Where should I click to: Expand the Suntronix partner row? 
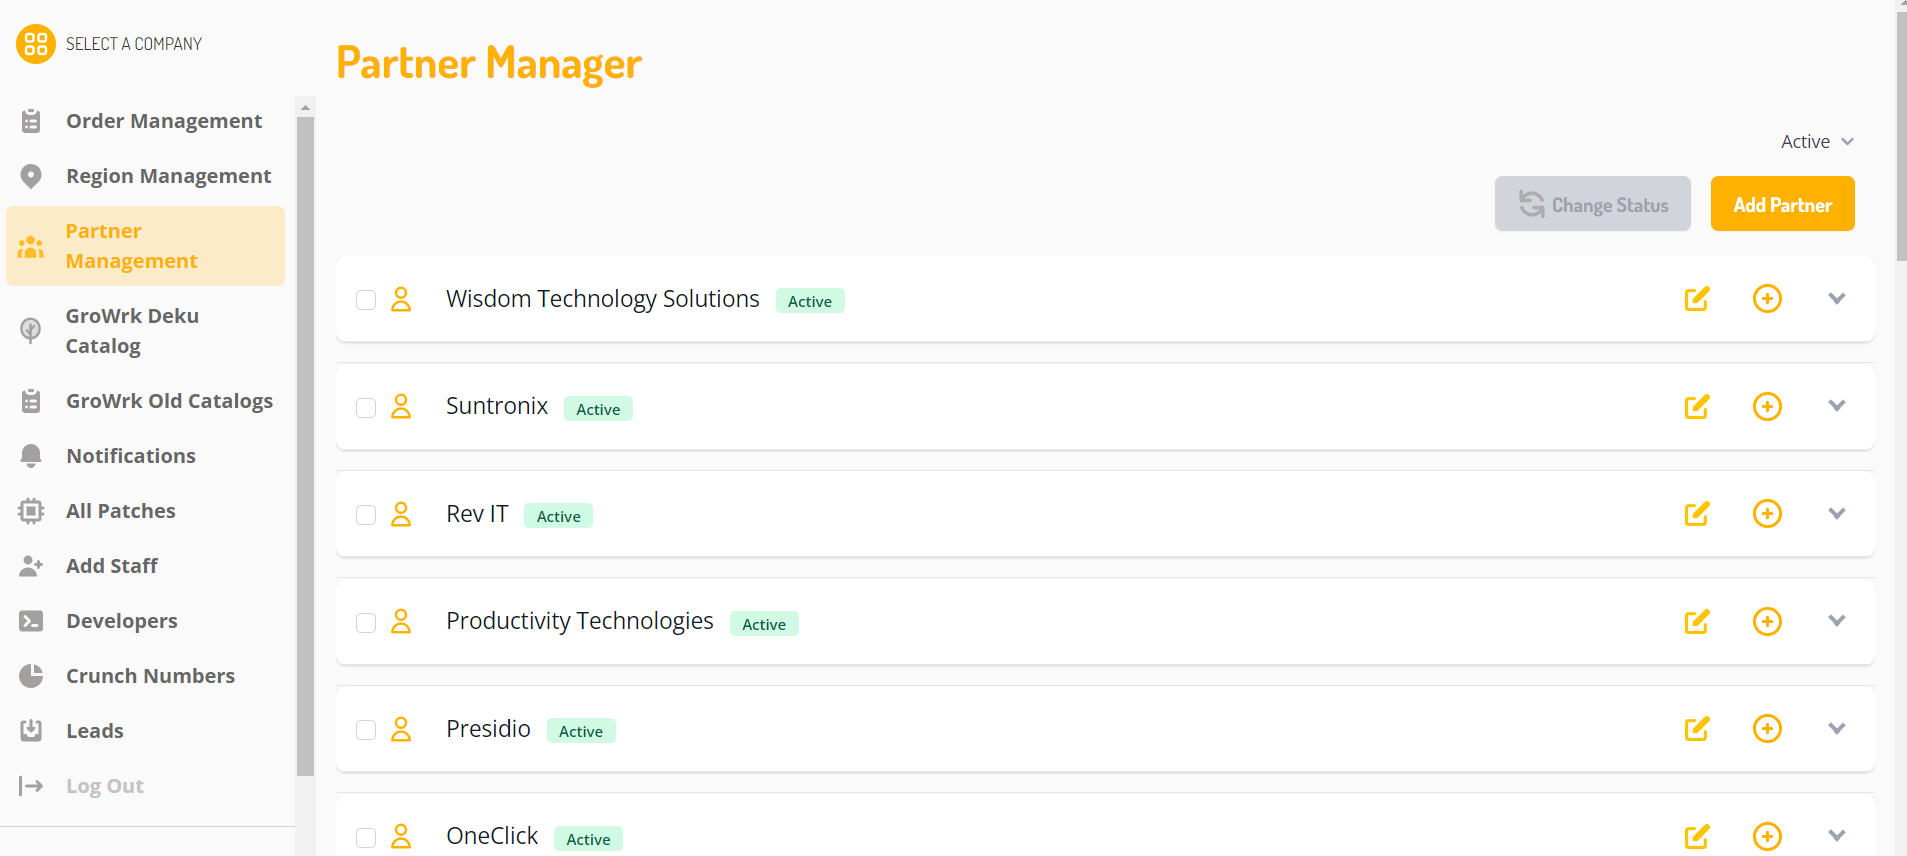pyautogui.click(x=1836, y=406)
